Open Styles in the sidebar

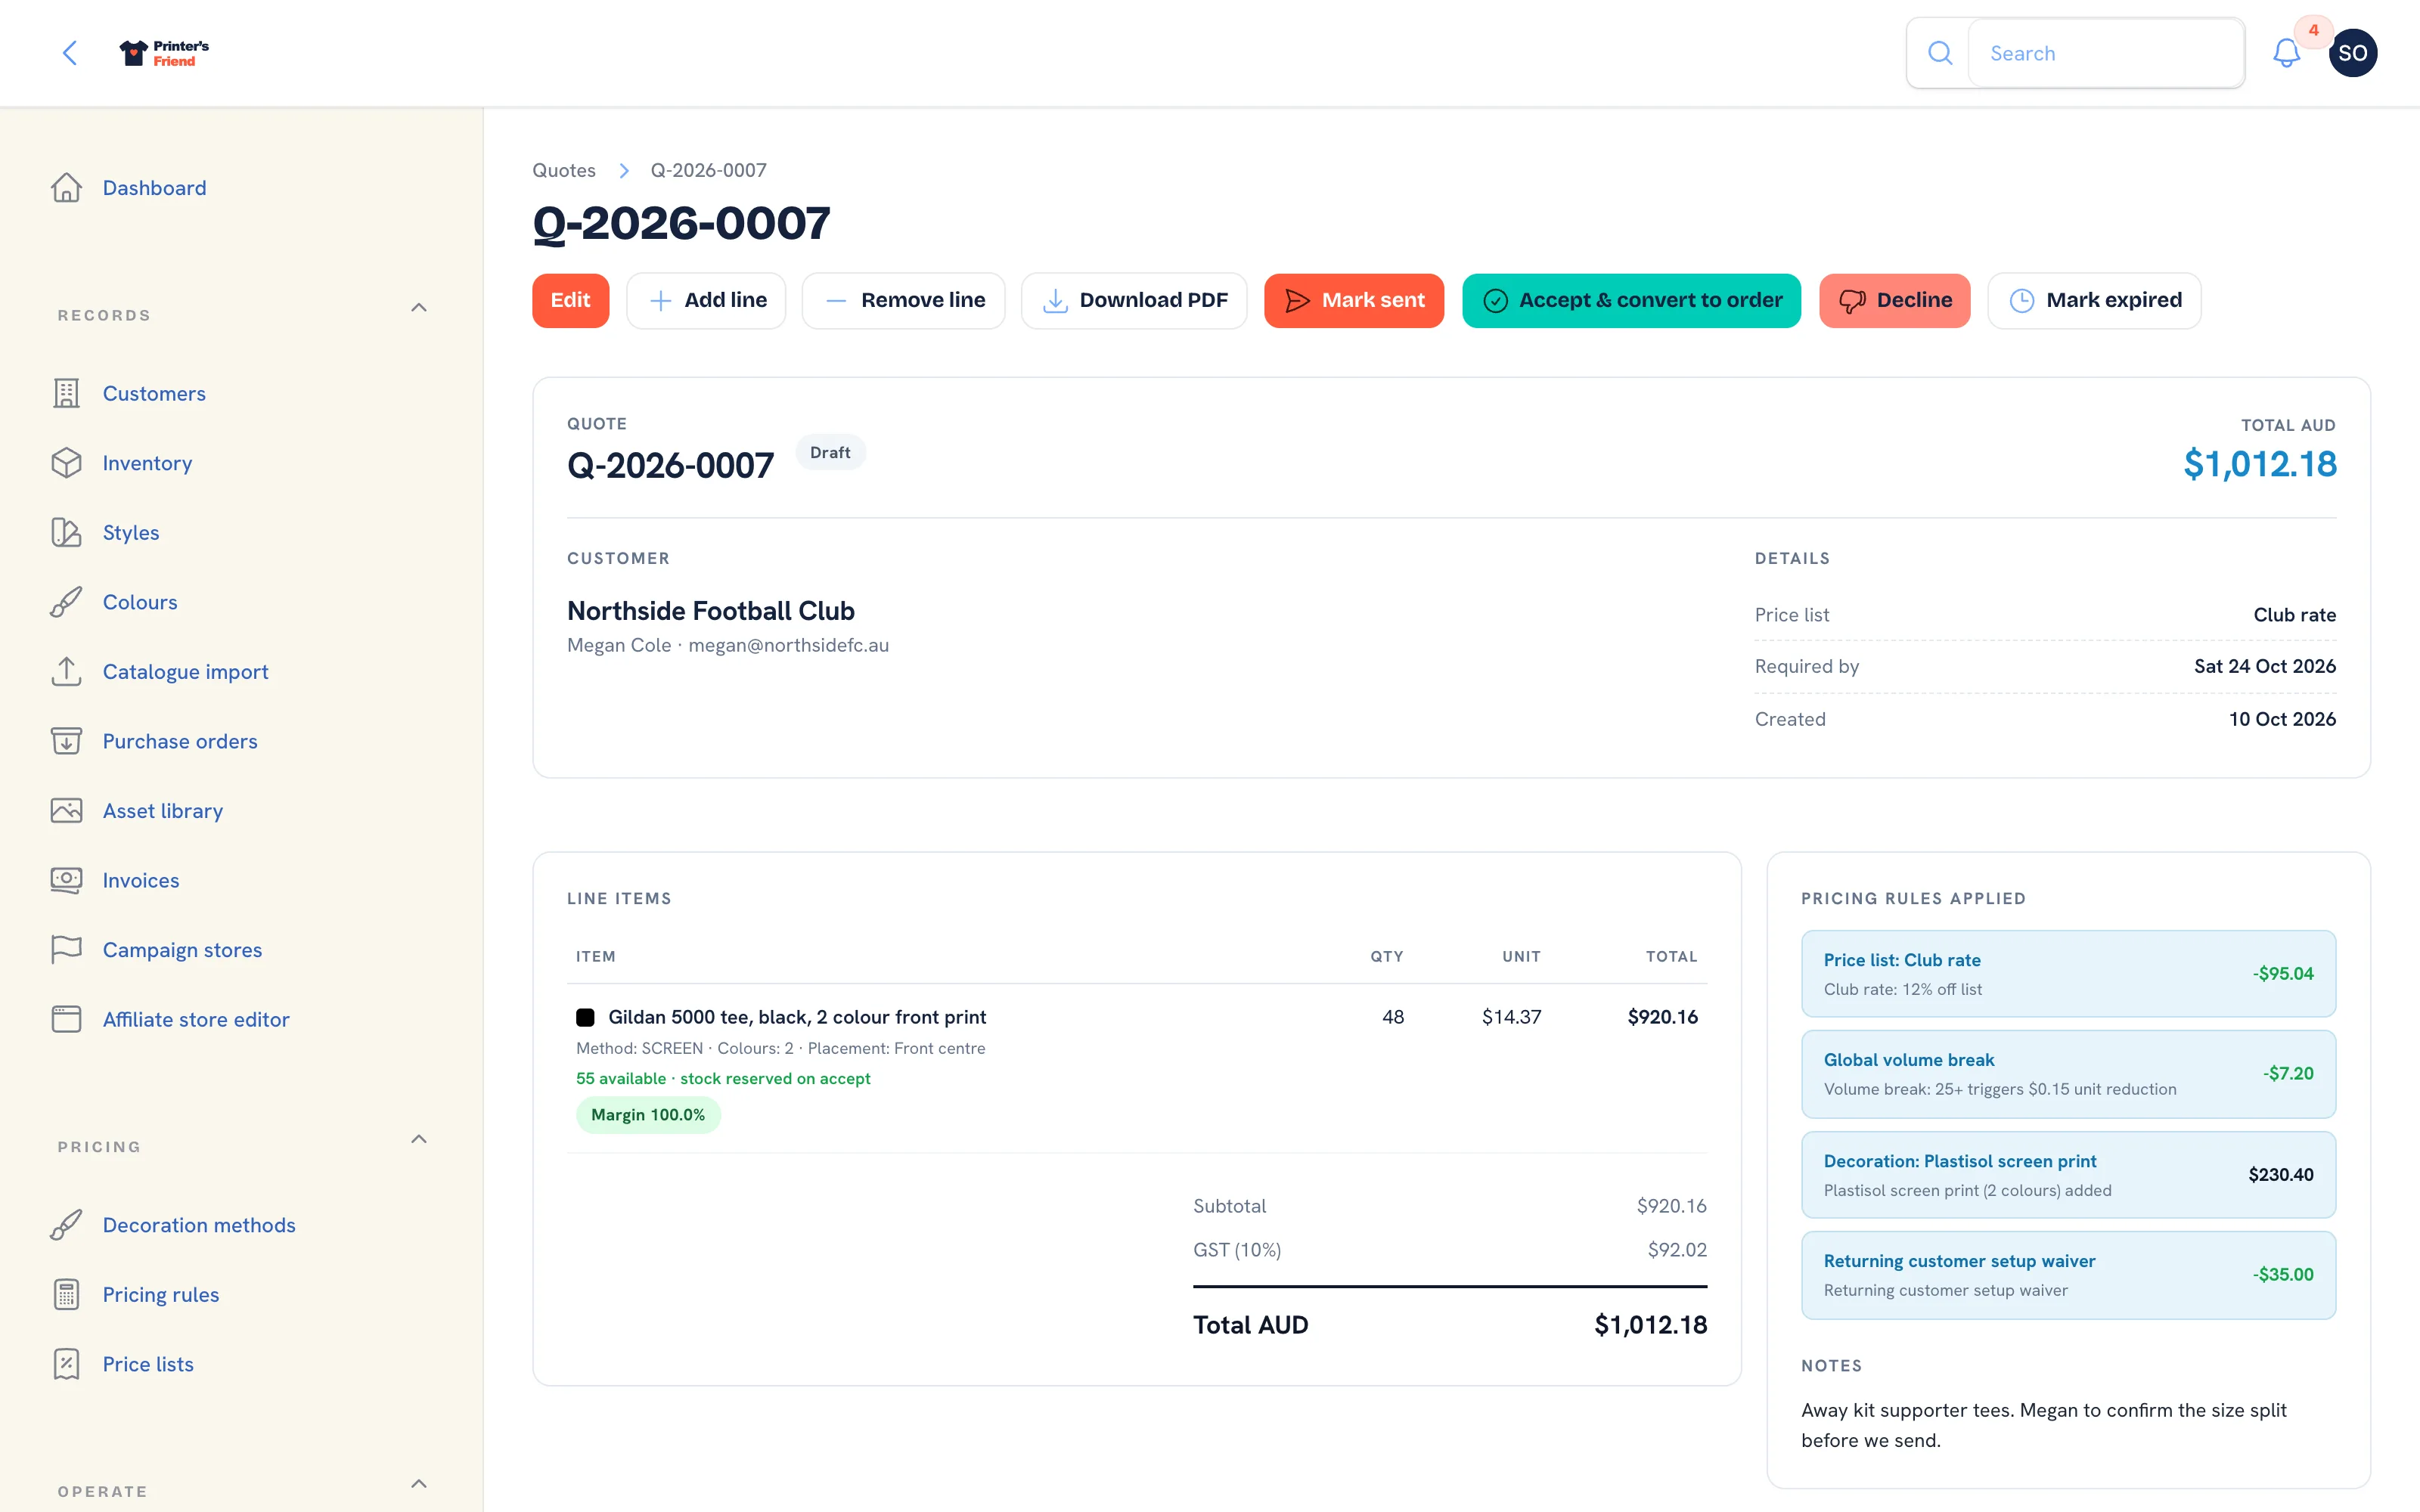click(x=131, y=532)
